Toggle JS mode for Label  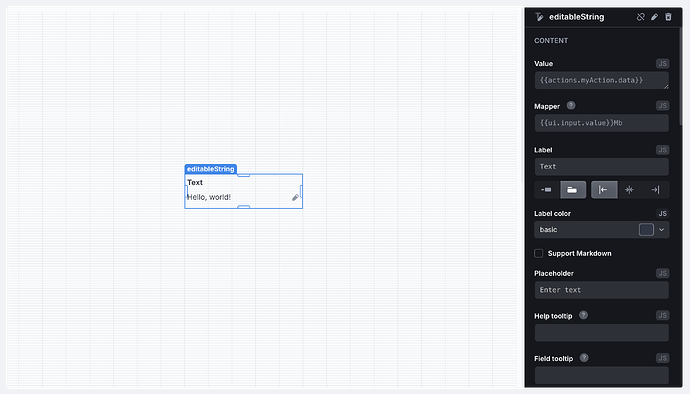662,150
